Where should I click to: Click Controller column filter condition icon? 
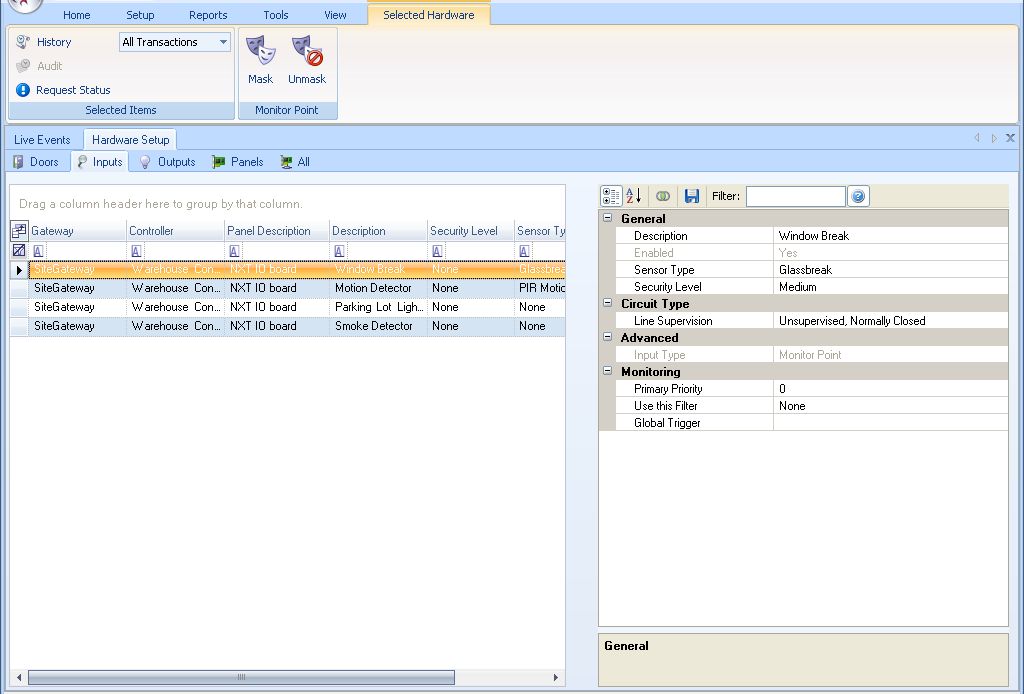tap(136, 251)
